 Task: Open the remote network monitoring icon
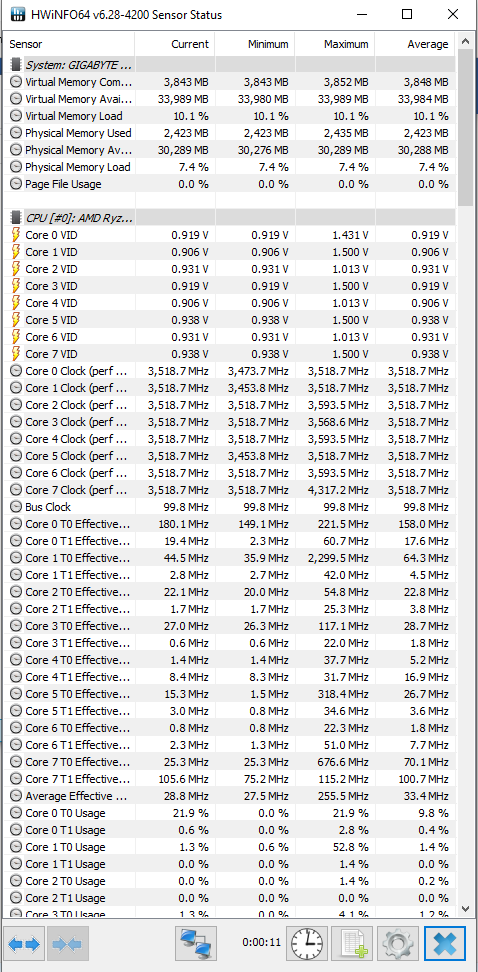pyautogui.click(x=196, y=944)
